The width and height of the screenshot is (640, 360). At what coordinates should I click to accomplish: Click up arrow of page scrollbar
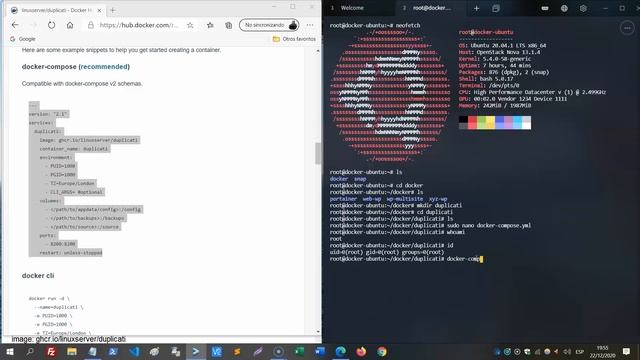(318, 51)
